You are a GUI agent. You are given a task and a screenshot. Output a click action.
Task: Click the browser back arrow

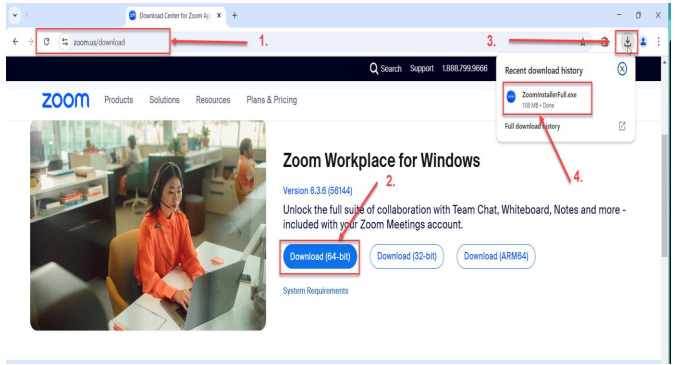[x=16, y=42]
